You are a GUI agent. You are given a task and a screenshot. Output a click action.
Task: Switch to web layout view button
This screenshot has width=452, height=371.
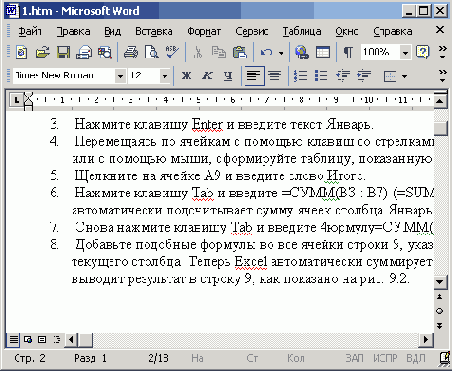point(28,340)
